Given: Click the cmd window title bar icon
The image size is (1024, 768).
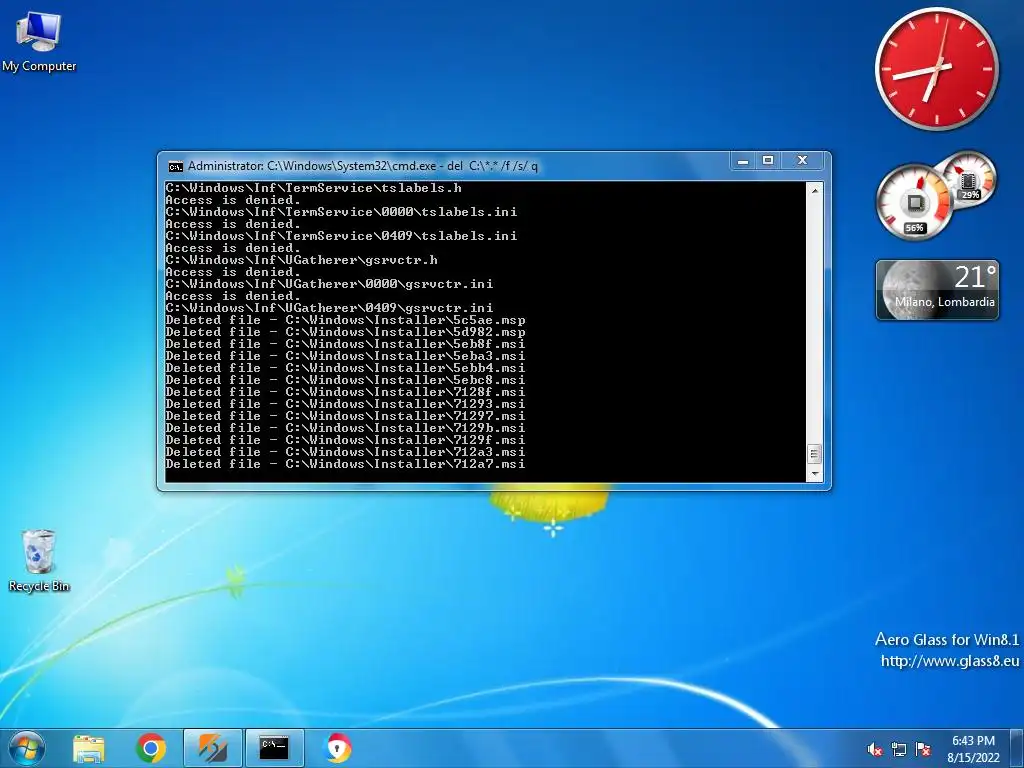Looking at the screenshot, I should coord(175,167).
